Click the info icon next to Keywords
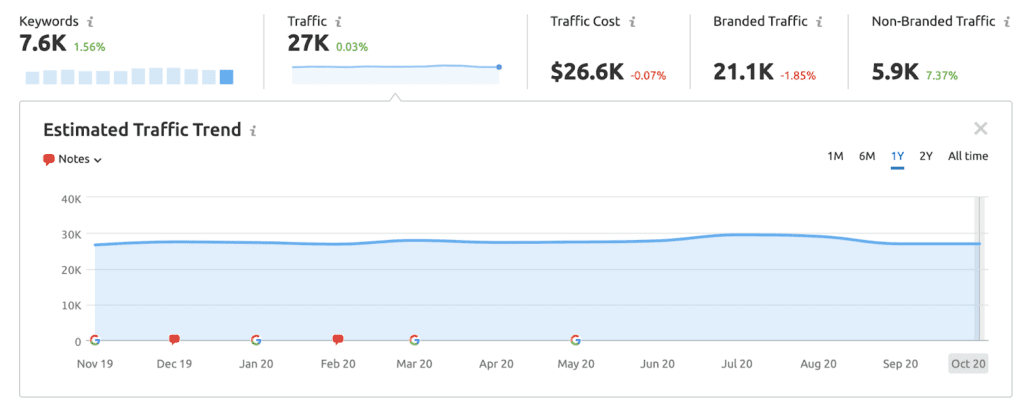Screen dimensions: 1024x409 tap(90, 22)
